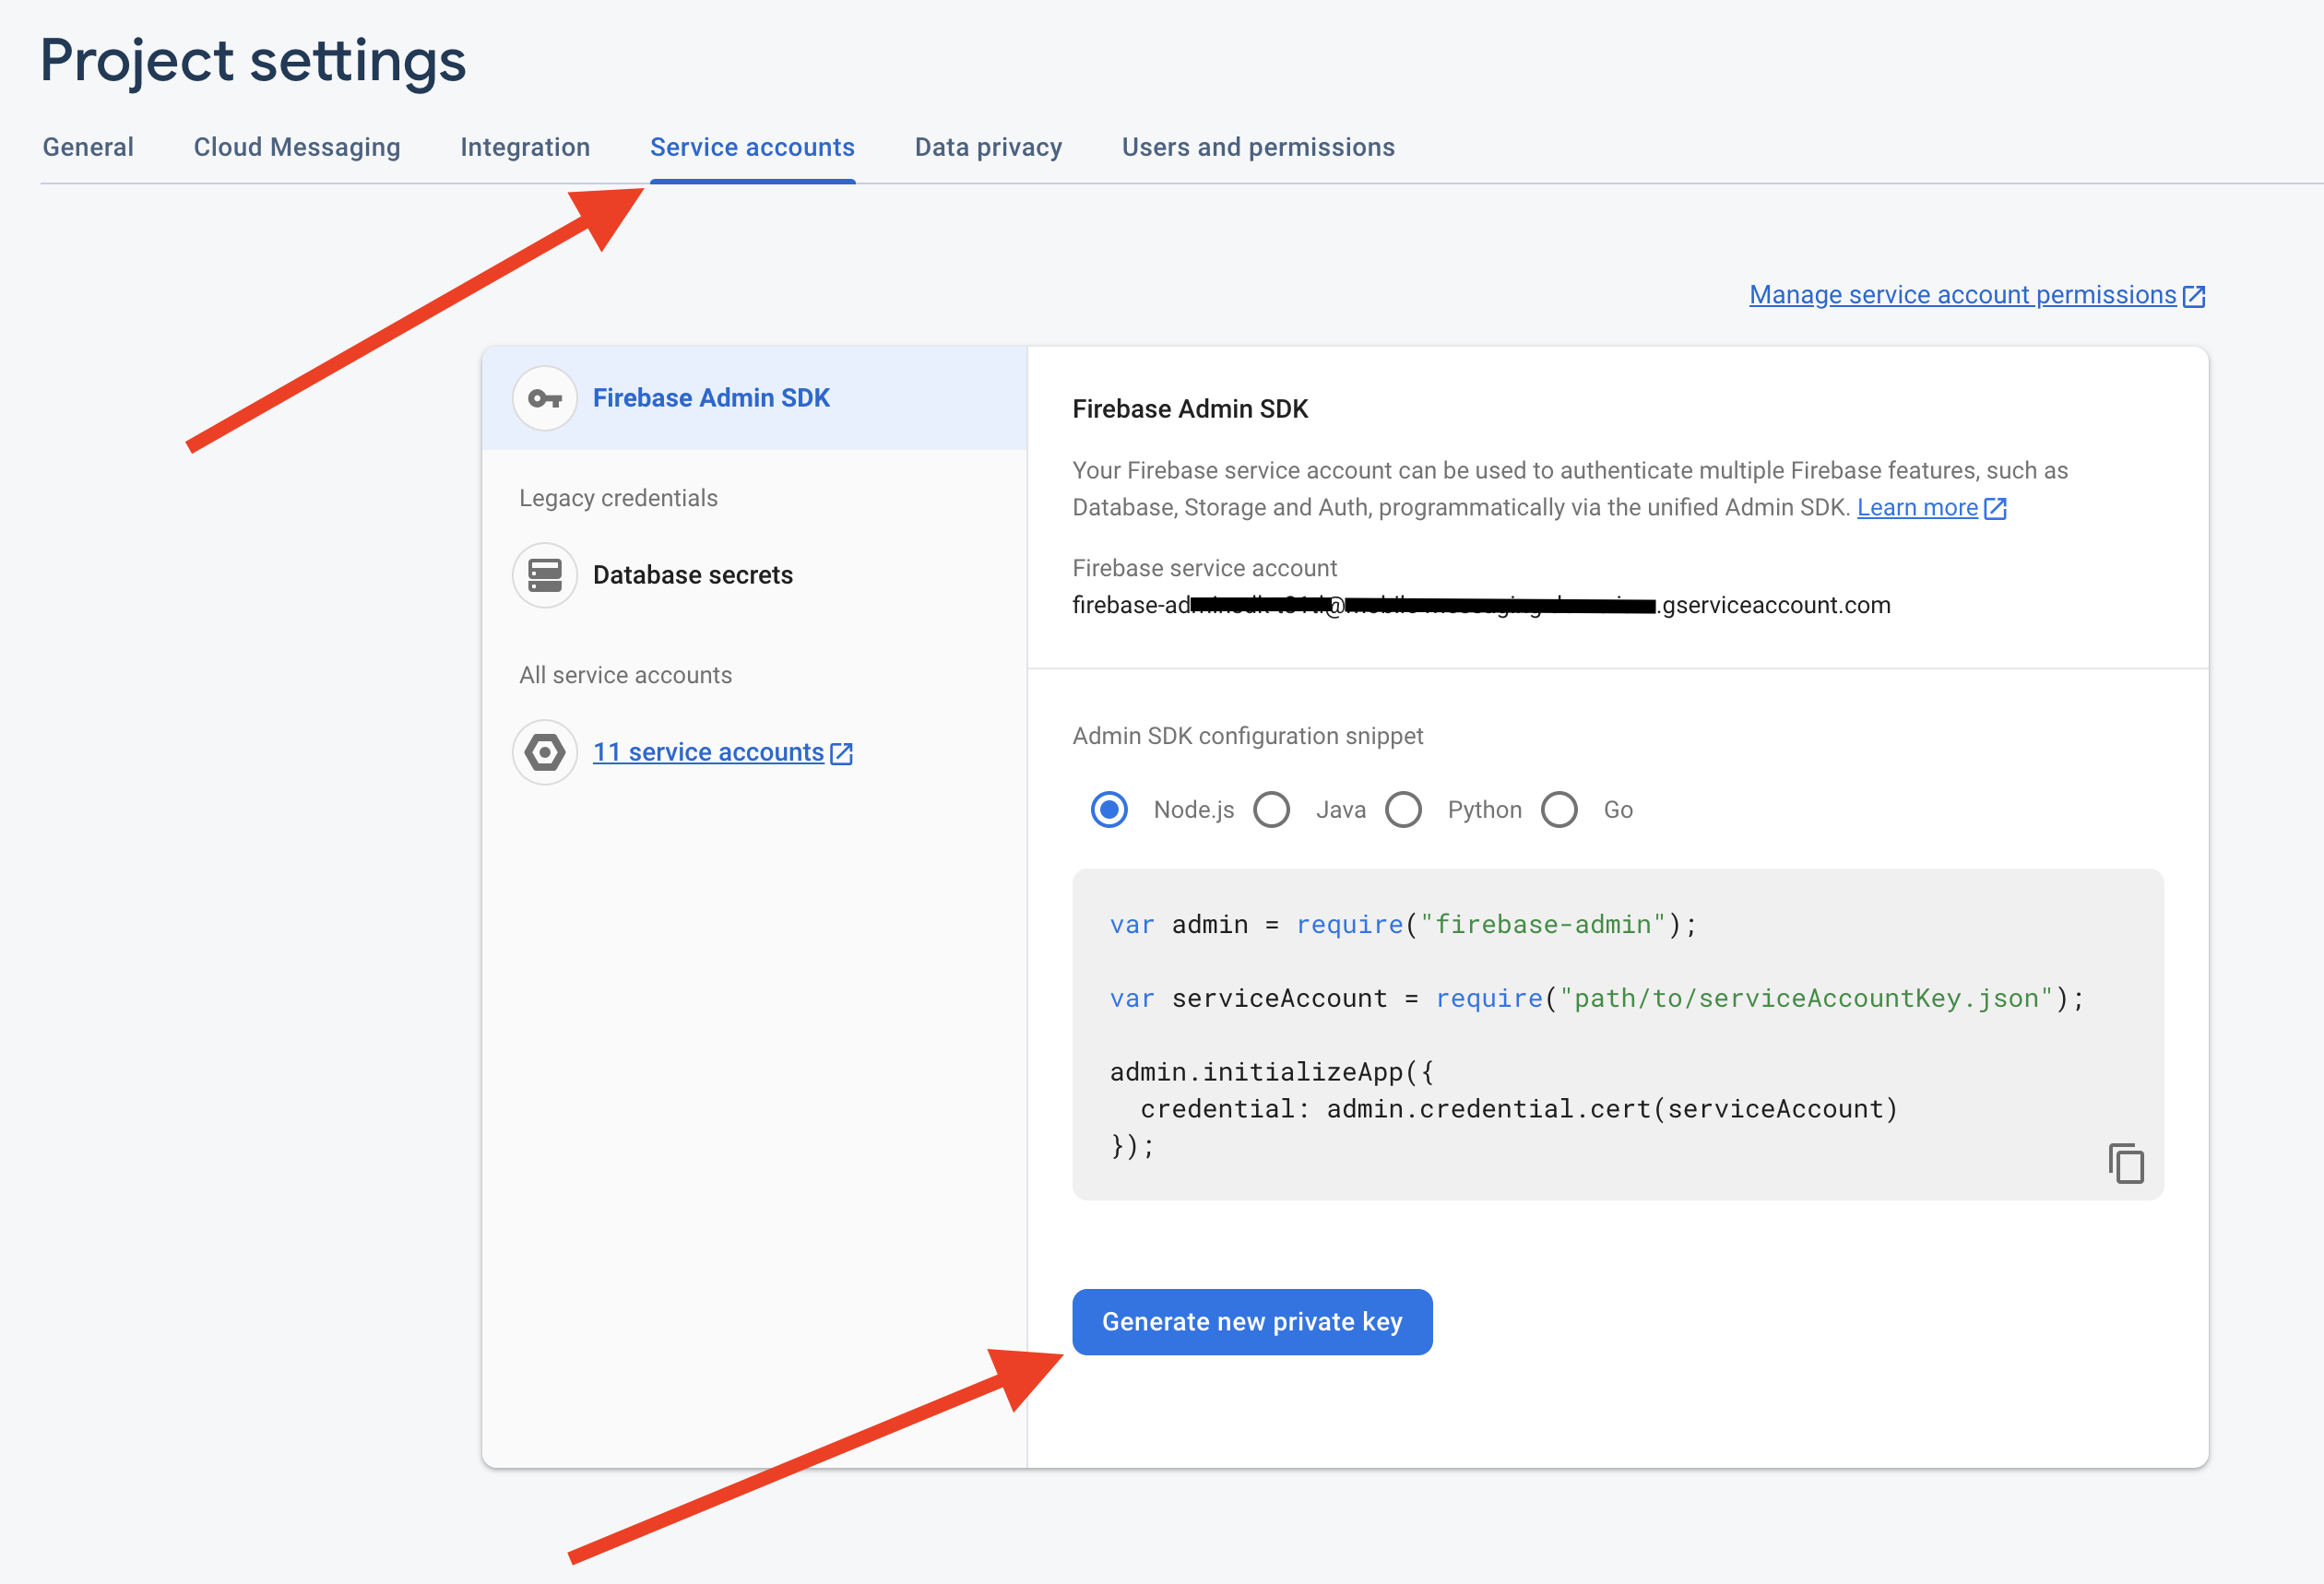
Task: Click the Firebase service account email text
Action: coord(1481,605)
